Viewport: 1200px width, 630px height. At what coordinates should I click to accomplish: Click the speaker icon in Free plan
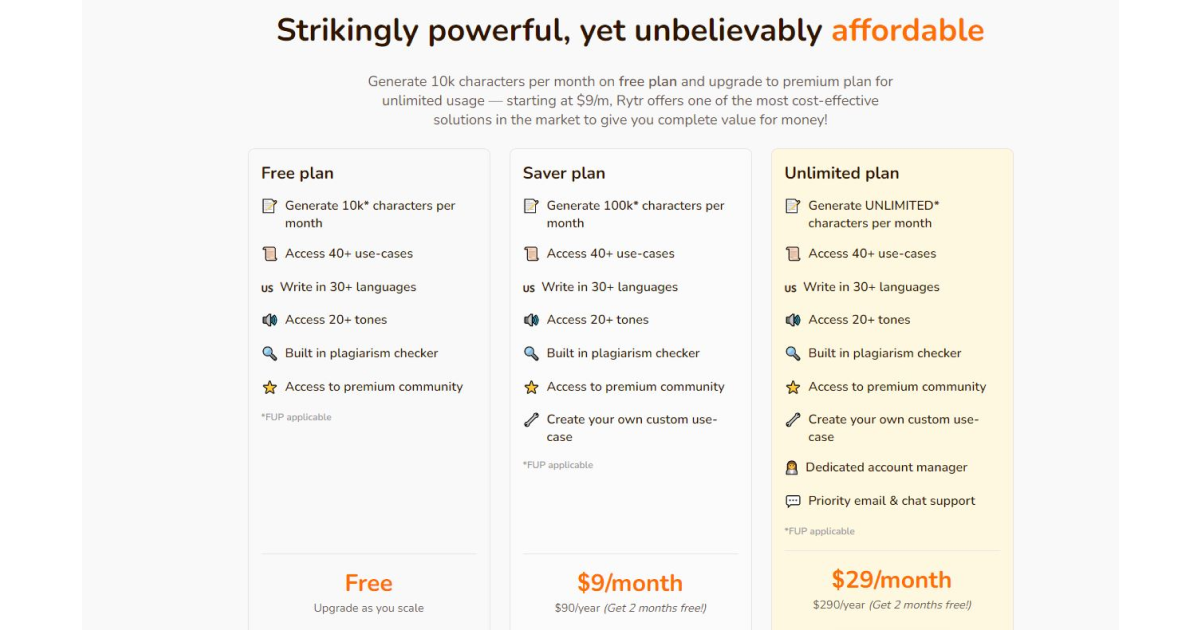click(x=269, y=320)
